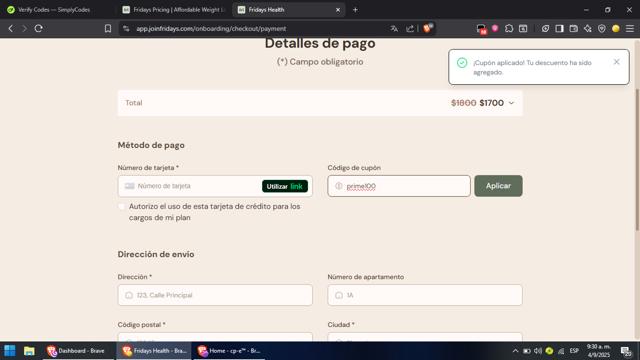Switch to Fridays Pricing tab
Screen dimensions: 640x360
click(174, 9)
